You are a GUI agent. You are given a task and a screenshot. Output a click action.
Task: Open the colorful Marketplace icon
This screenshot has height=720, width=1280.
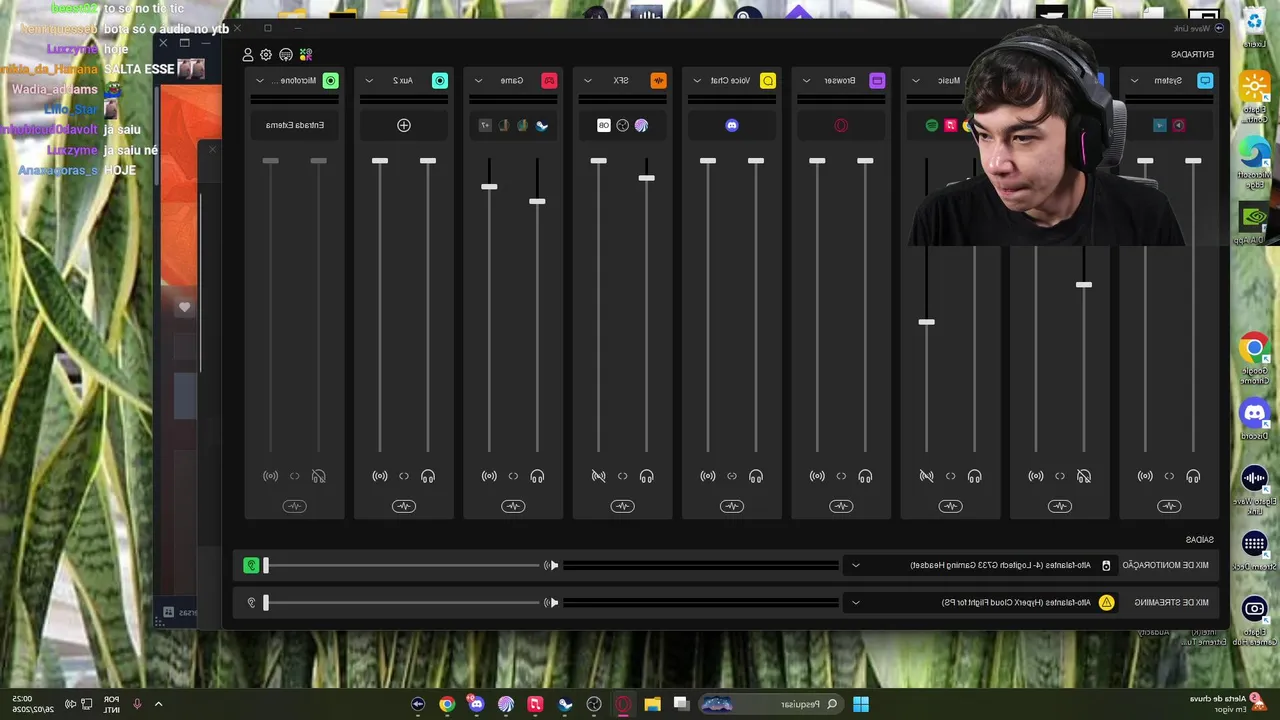(x=306, y=55)
